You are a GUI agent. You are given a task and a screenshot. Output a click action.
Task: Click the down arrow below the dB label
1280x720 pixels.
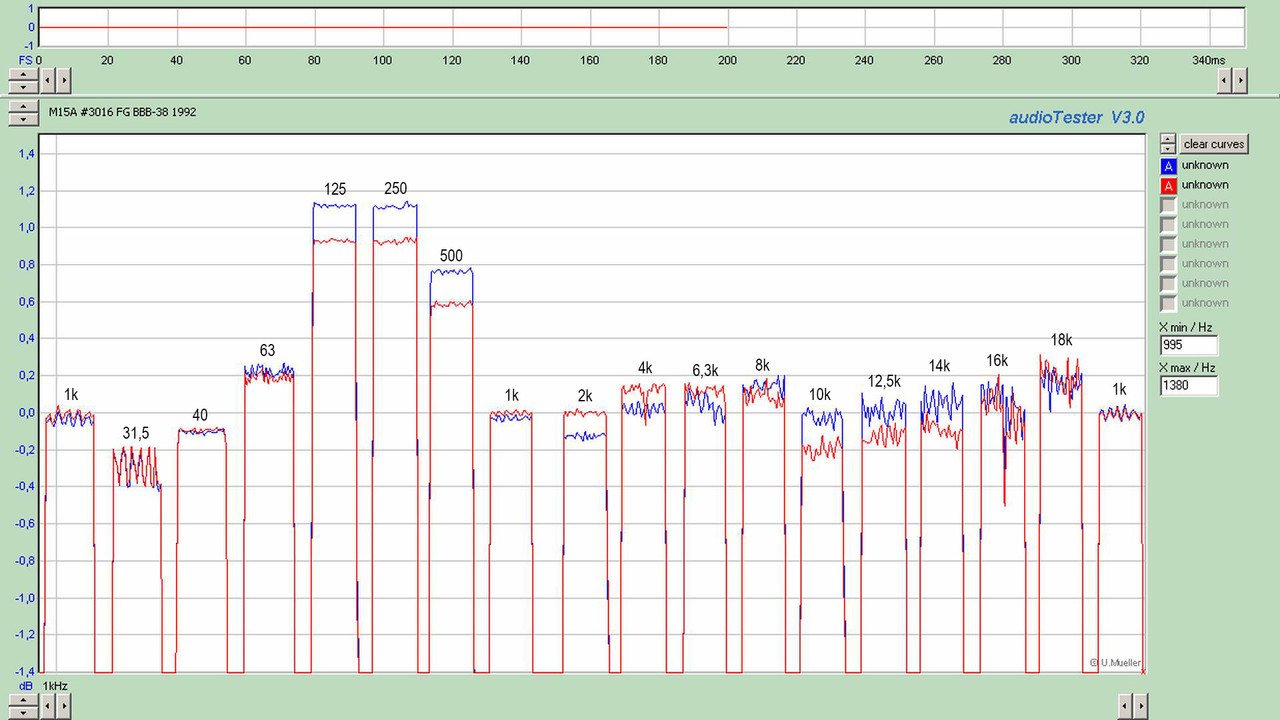click(23, 713)
